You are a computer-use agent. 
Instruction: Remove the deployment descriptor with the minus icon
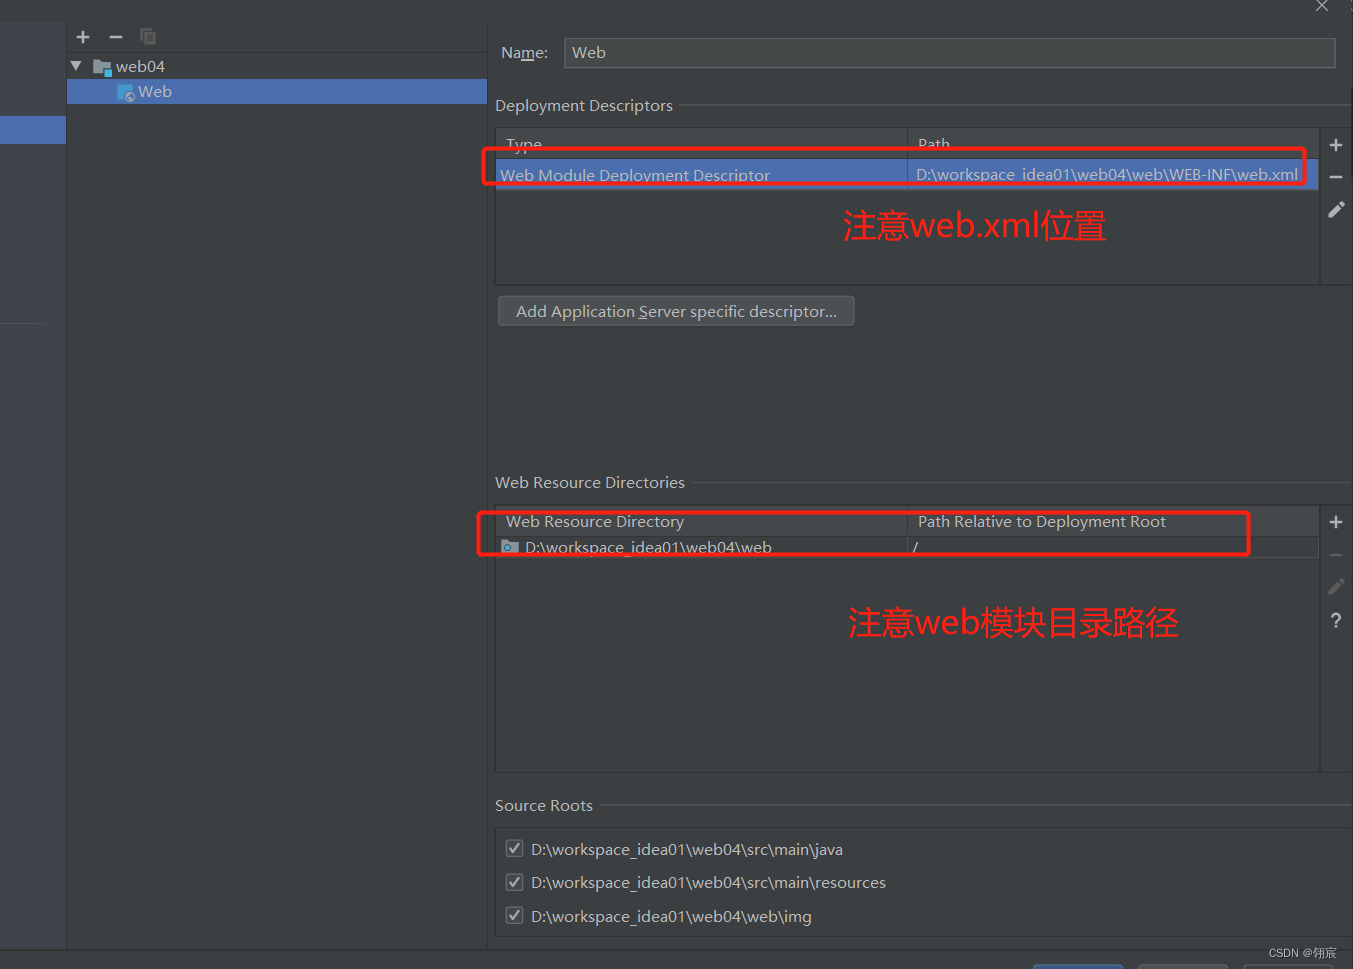click(x=1336, y=177)
